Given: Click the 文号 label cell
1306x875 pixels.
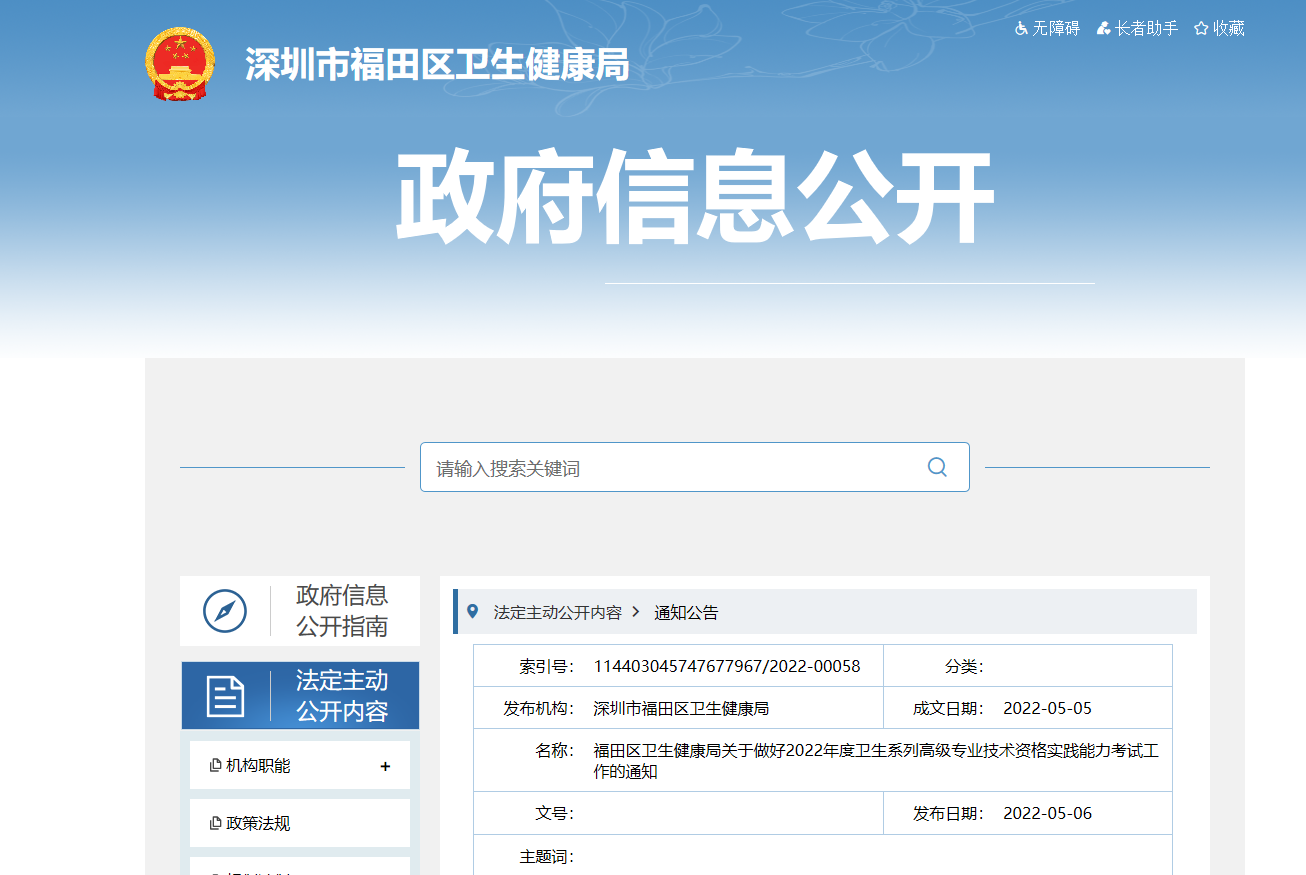Looking at the screenshot, I should tap(555, 813).
